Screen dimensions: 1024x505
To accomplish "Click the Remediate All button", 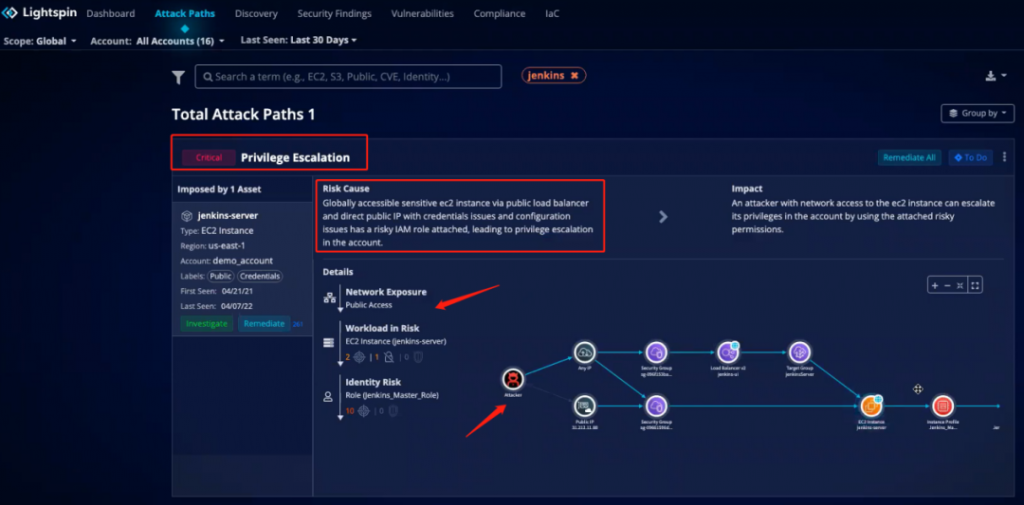I will coord(910,157).
